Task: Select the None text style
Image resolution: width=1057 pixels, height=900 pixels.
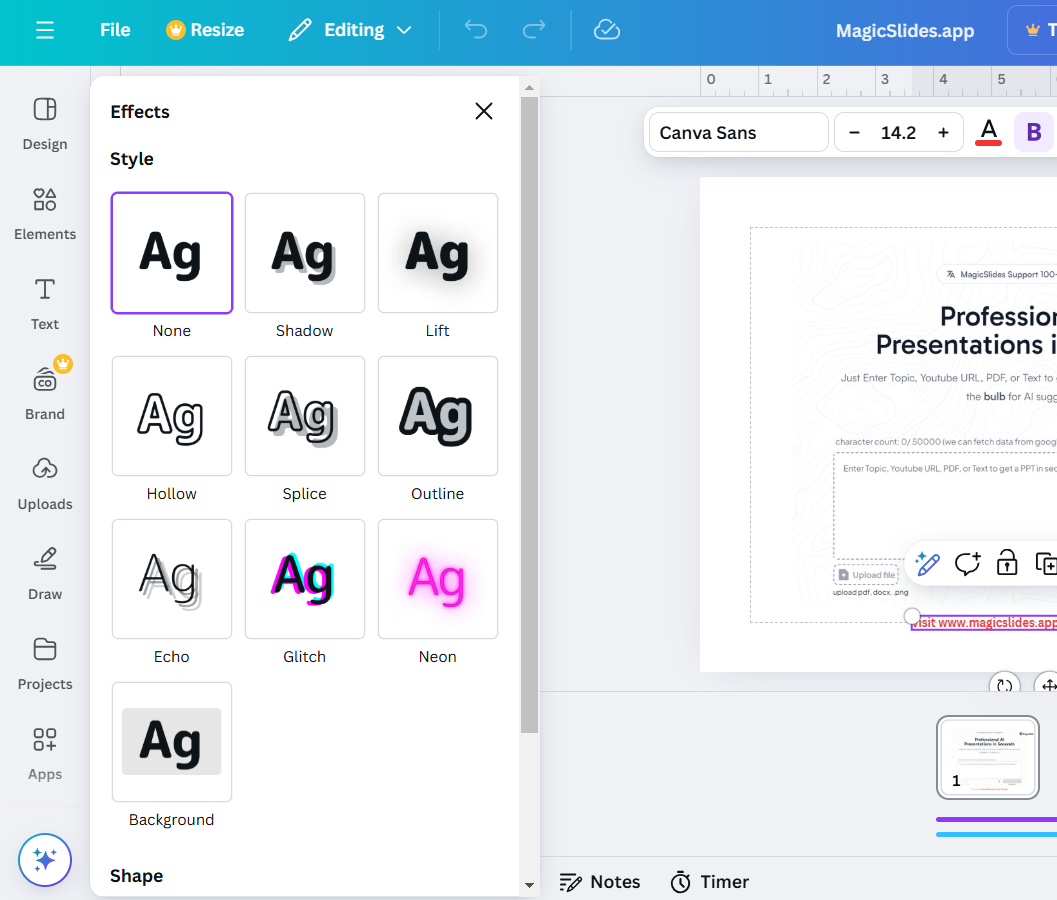Action: [x=172, y=253]
